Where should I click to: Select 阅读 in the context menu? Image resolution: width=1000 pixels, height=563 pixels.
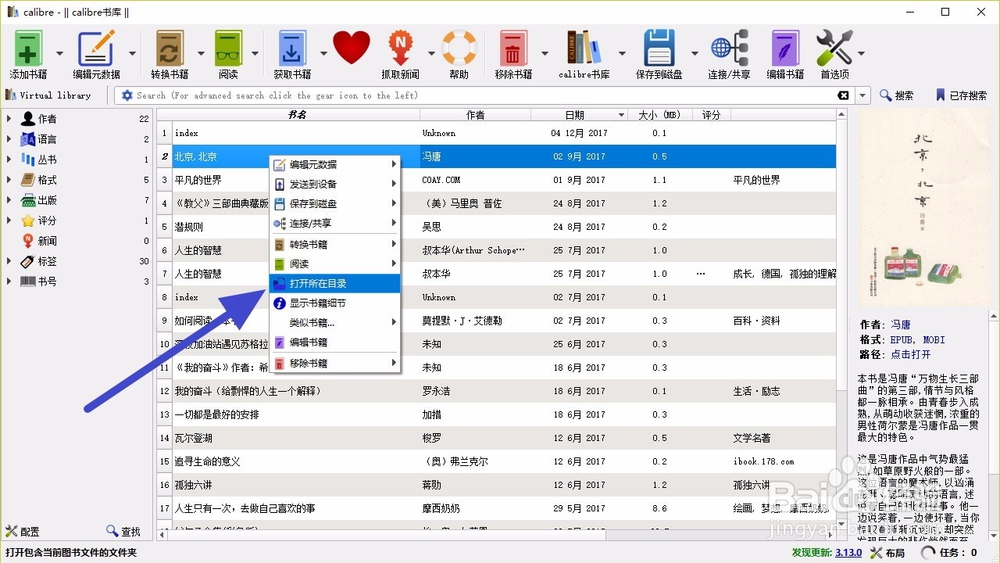[335, 264]
